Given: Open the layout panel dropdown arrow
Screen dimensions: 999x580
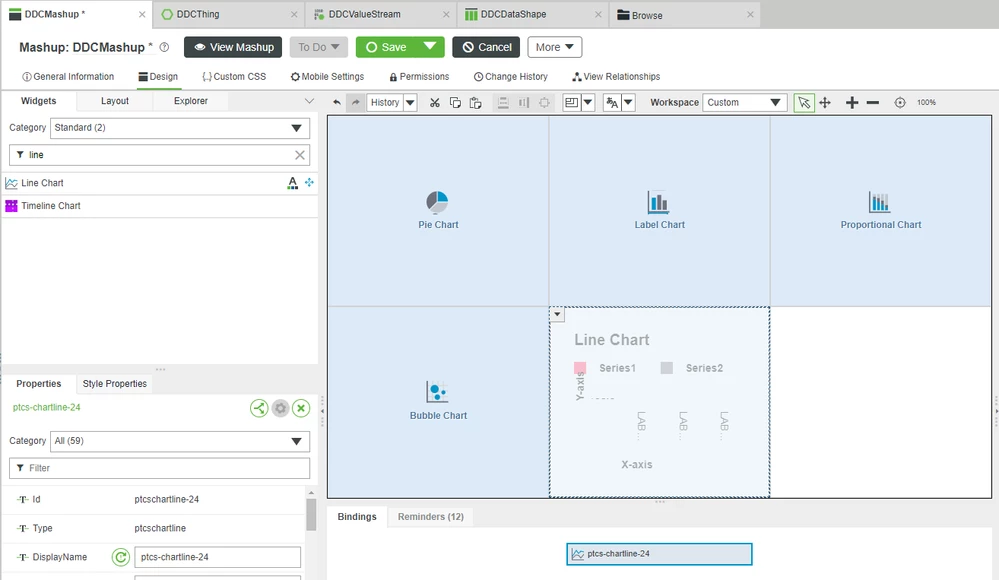Looking at the screenshot, I should (x=588, y=102).
